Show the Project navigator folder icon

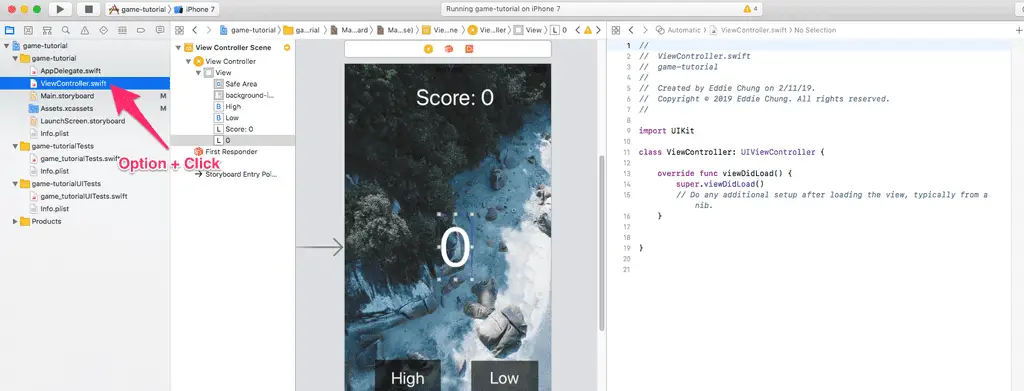9,30
